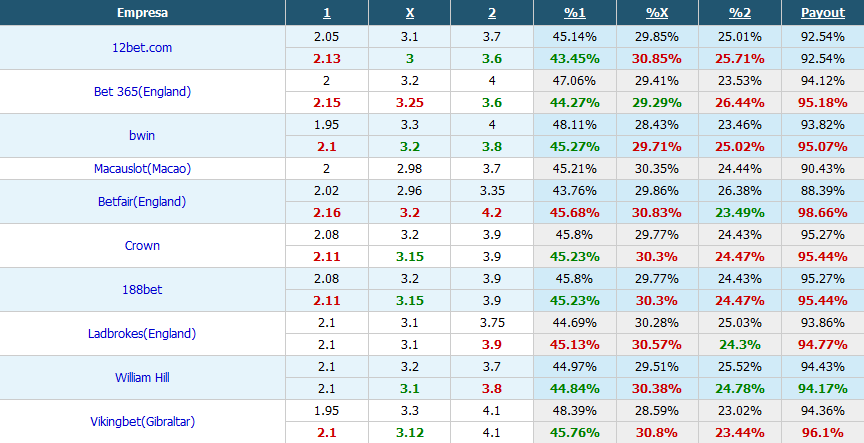Select William Hill red odds 3.8

492,390
